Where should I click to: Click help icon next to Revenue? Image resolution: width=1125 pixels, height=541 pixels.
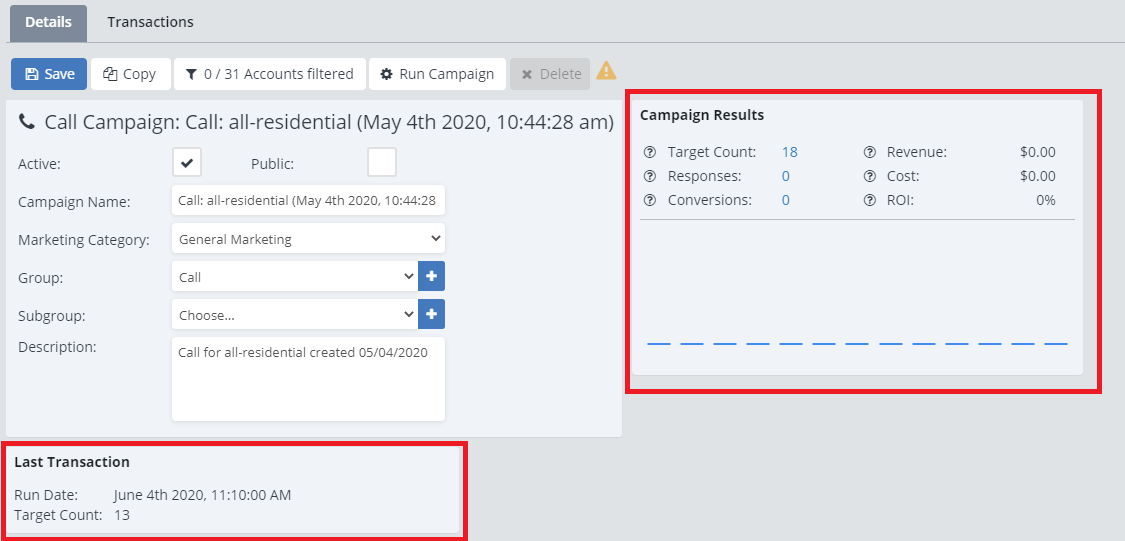tap(869, 153)
